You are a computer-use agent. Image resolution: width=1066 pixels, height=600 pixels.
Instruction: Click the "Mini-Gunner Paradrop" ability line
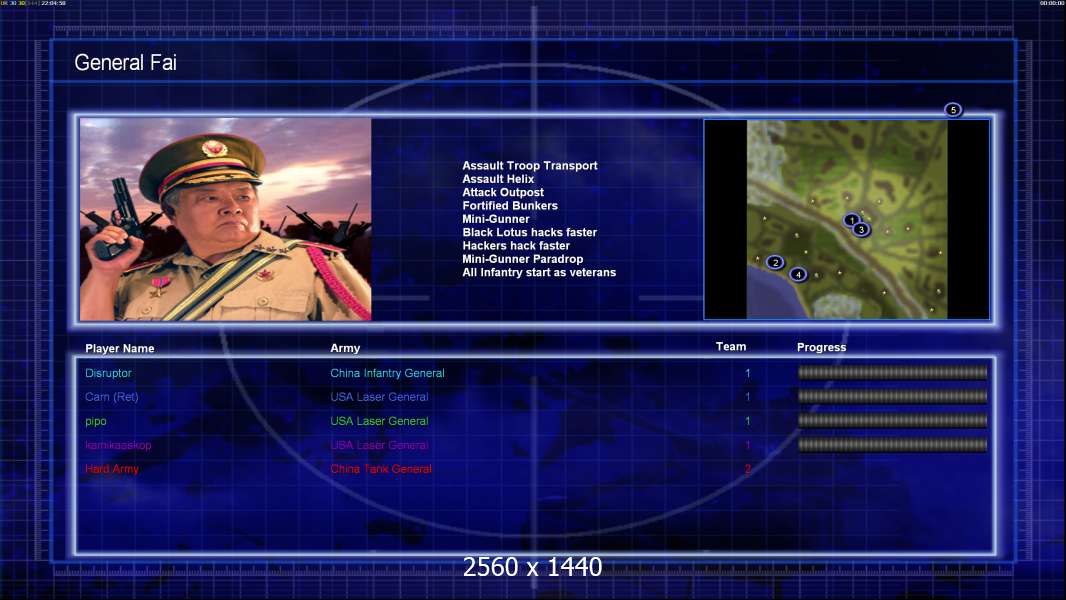(523, 259)
